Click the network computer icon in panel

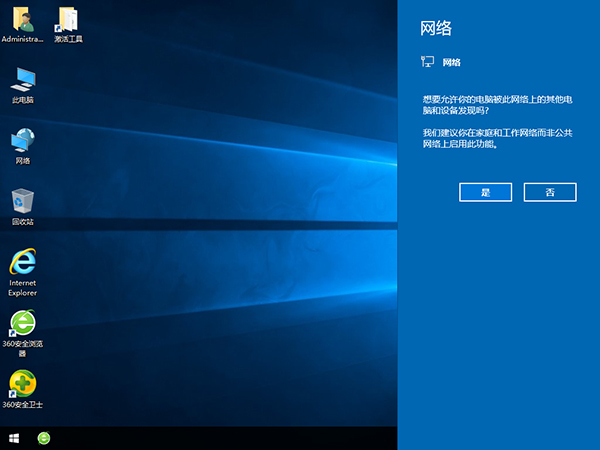428,62
